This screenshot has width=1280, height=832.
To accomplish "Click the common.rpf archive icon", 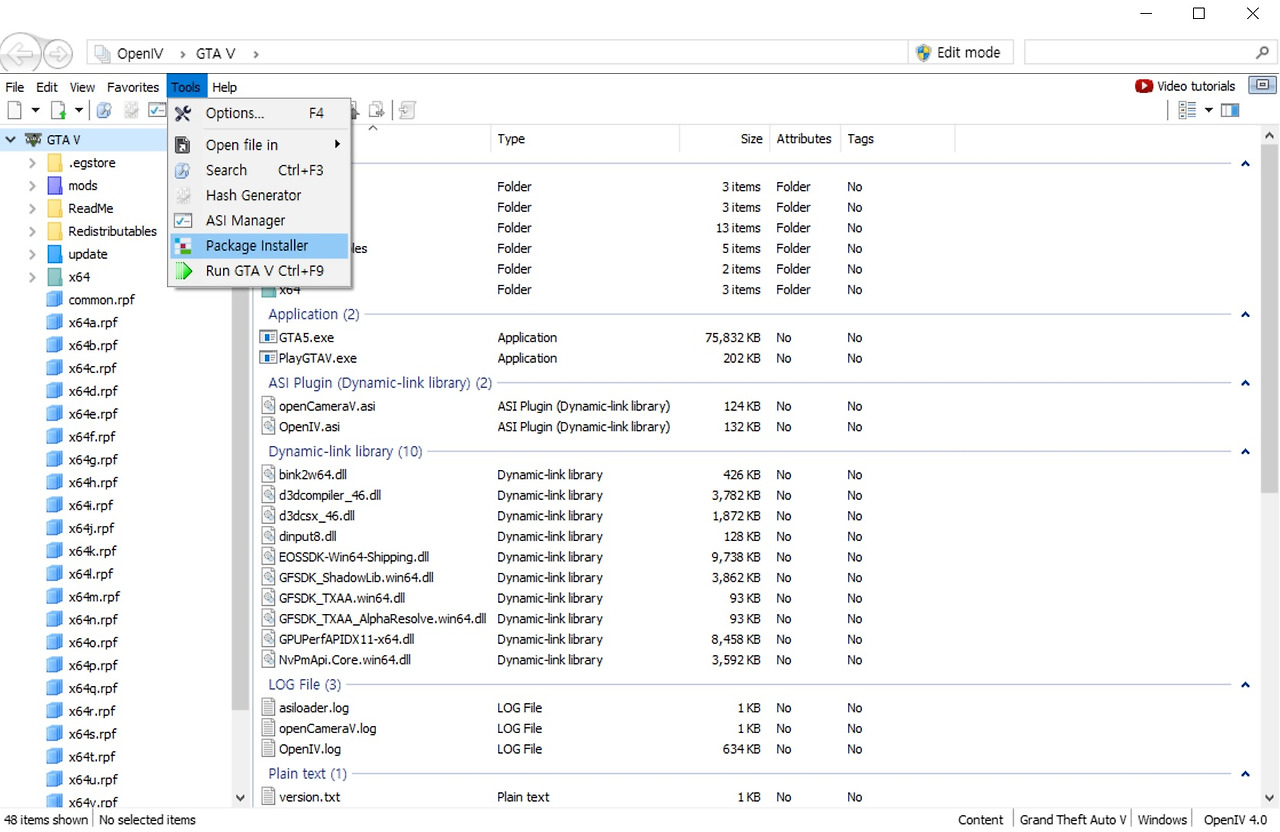I will coord(55,300).
